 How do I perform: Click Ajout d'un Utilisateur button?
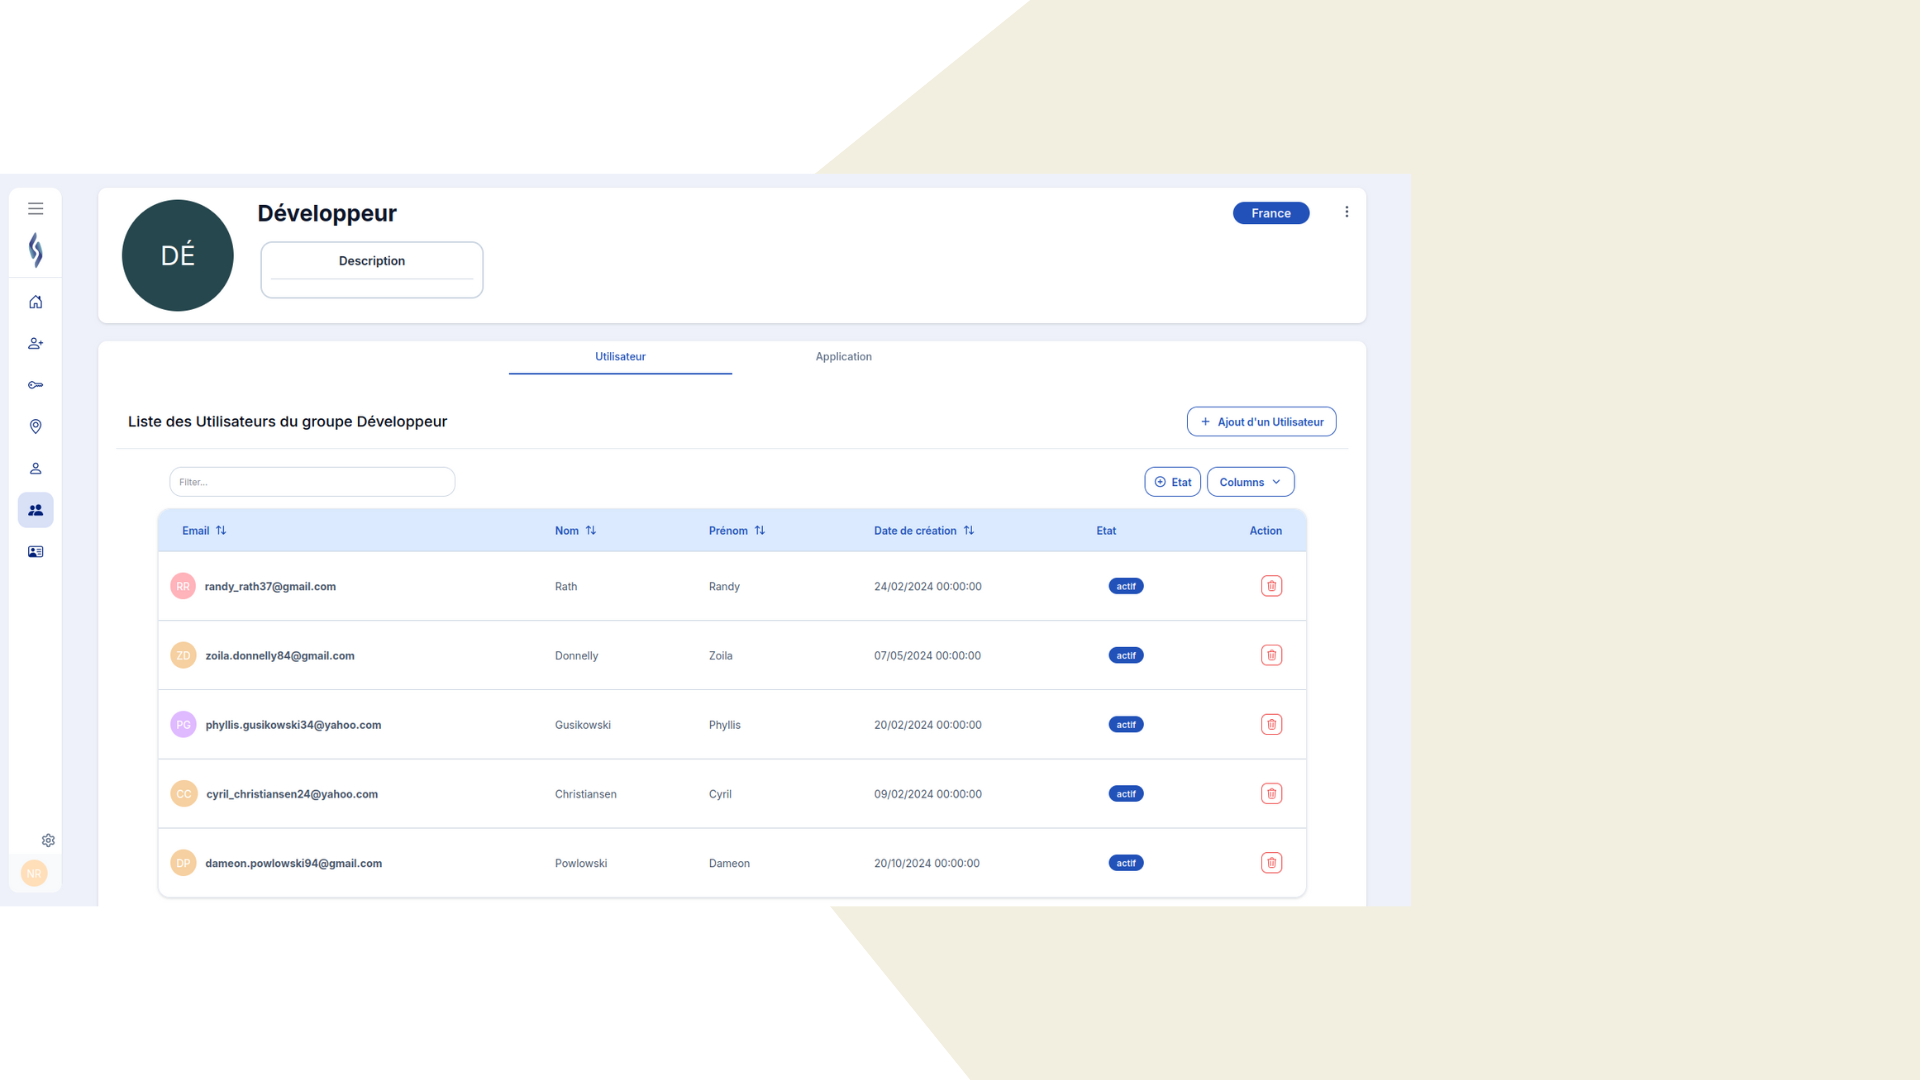pos(1261,422)
